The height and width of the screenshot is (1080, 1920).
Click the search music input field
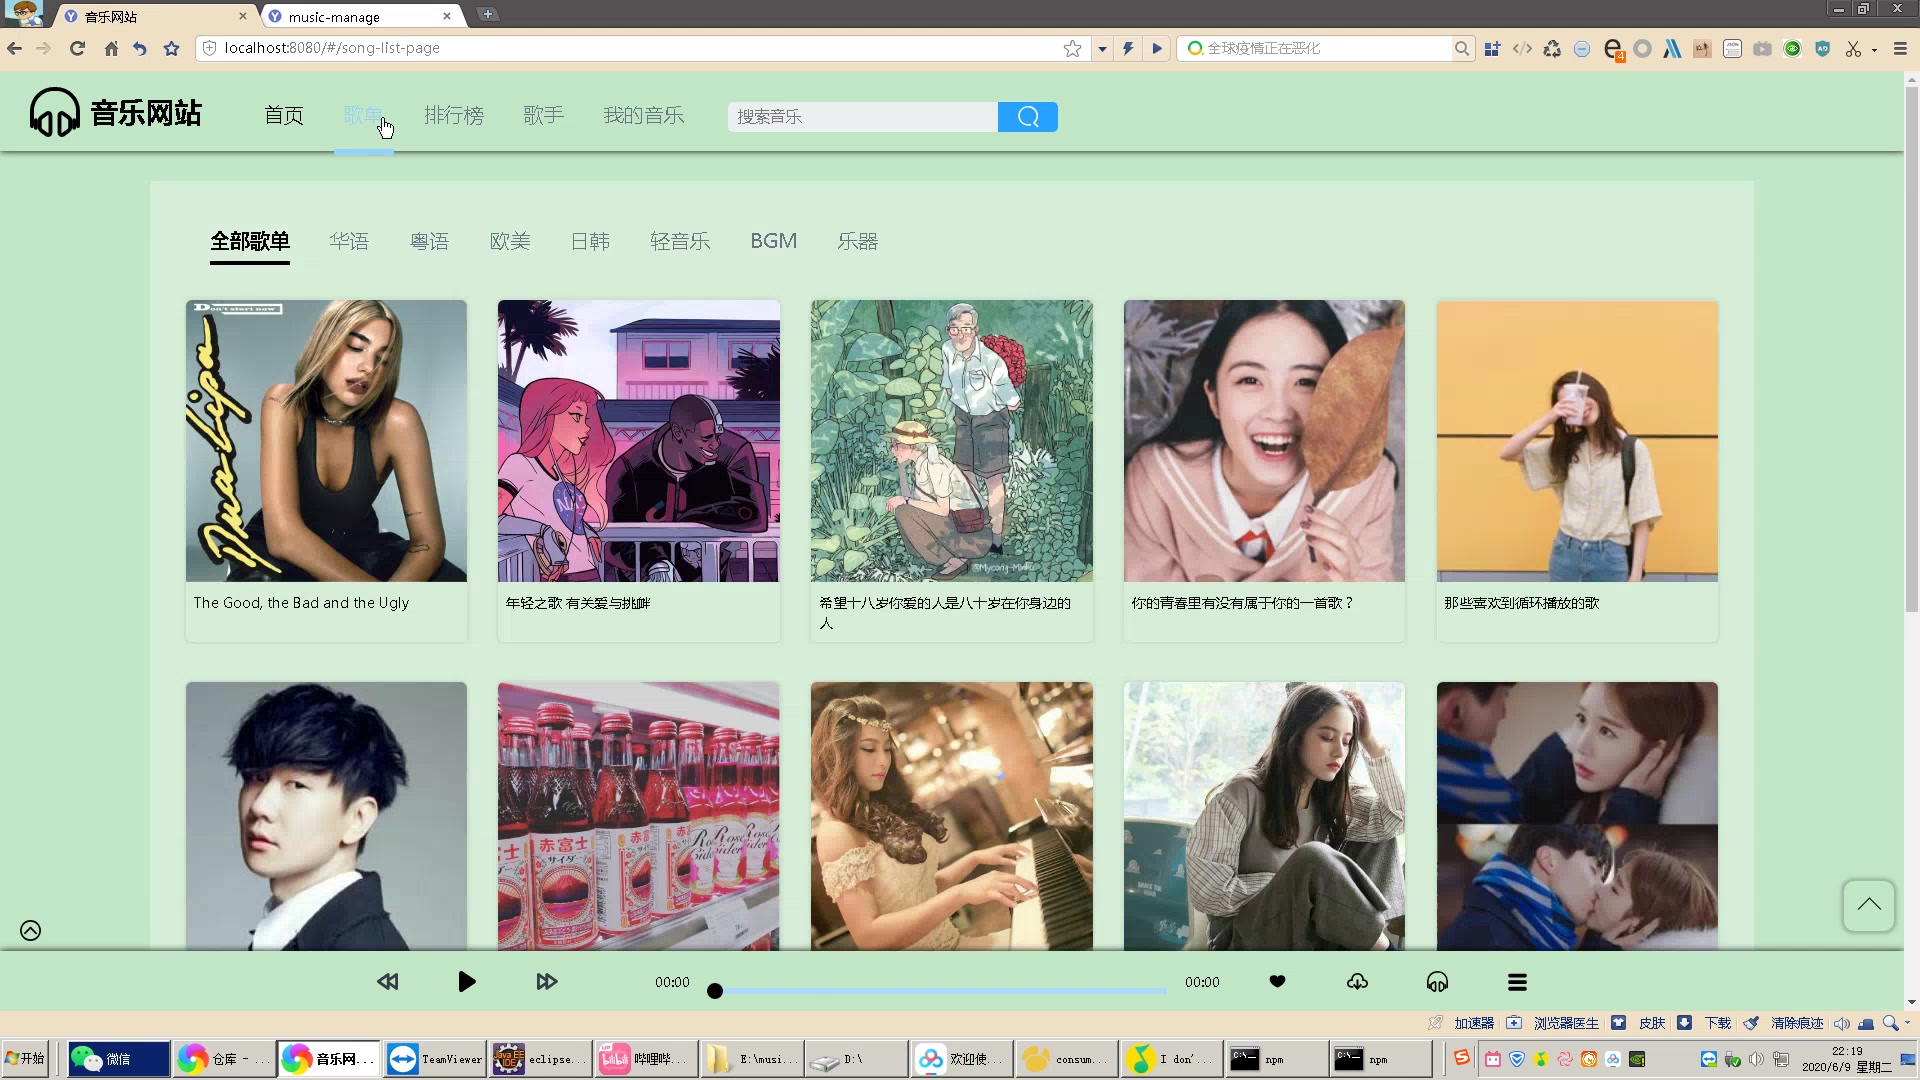coord(862,116)
